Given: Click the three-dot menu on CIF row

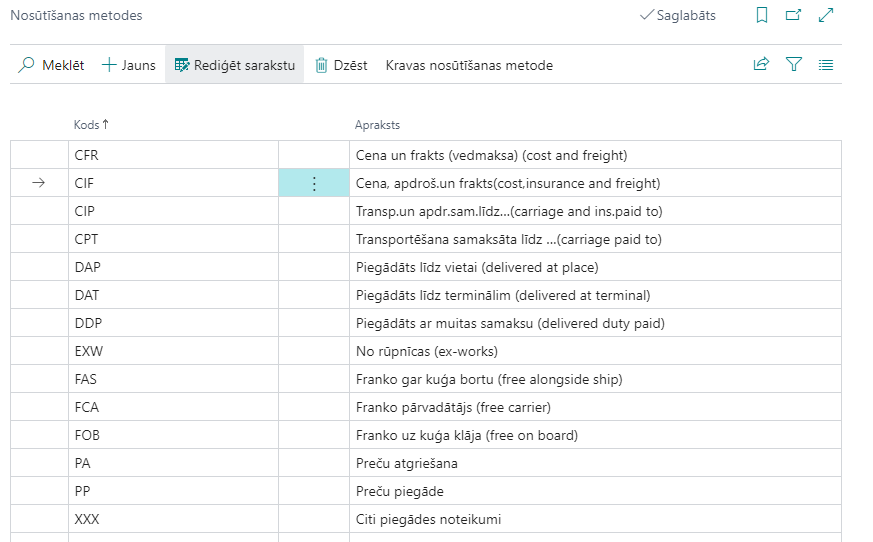Looking at the screenshot, I should [314, 184].
